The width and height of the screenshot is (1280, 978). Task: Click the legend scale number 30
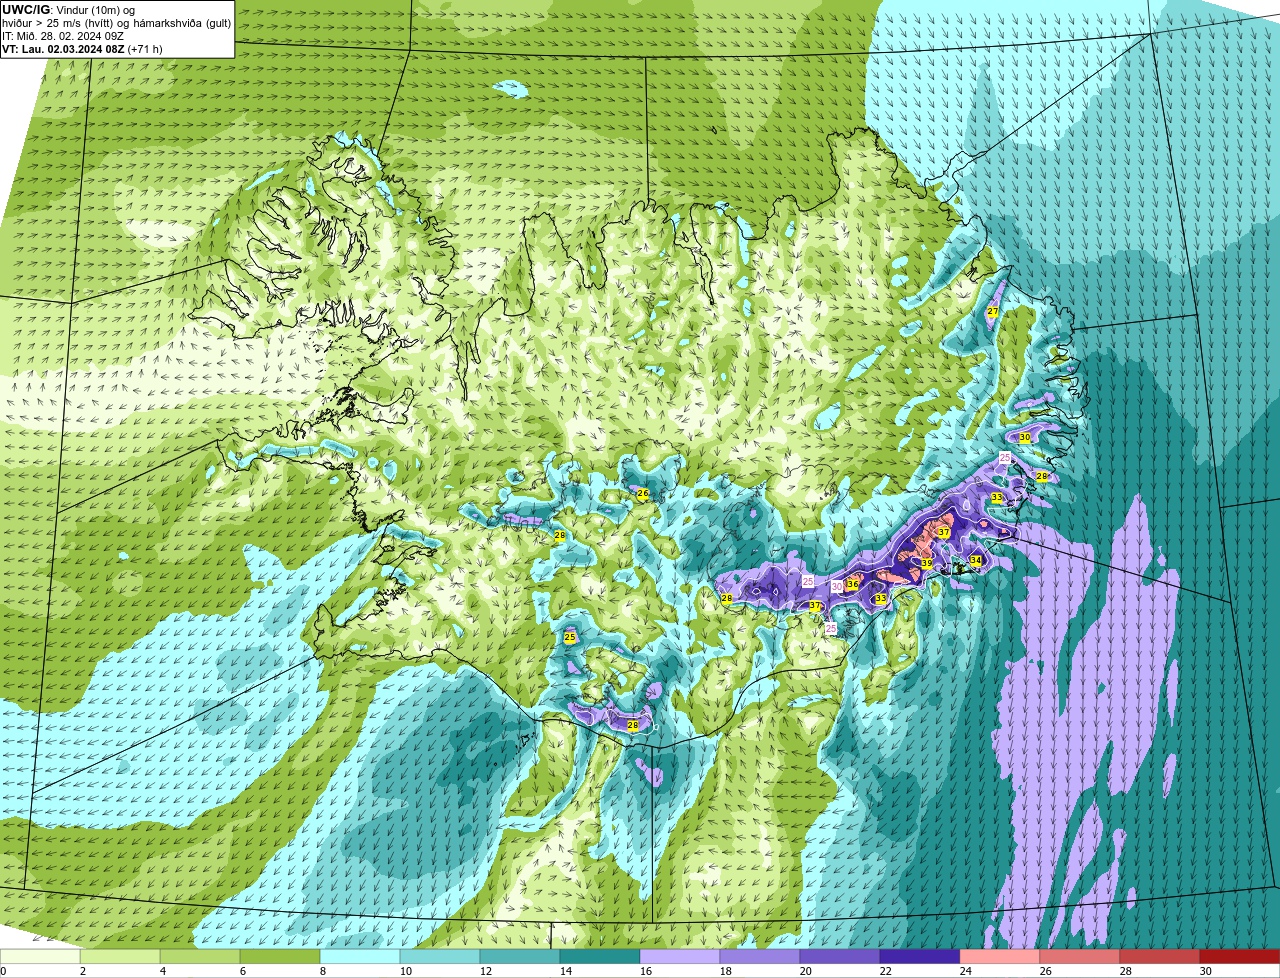(x=1205, y=971)
